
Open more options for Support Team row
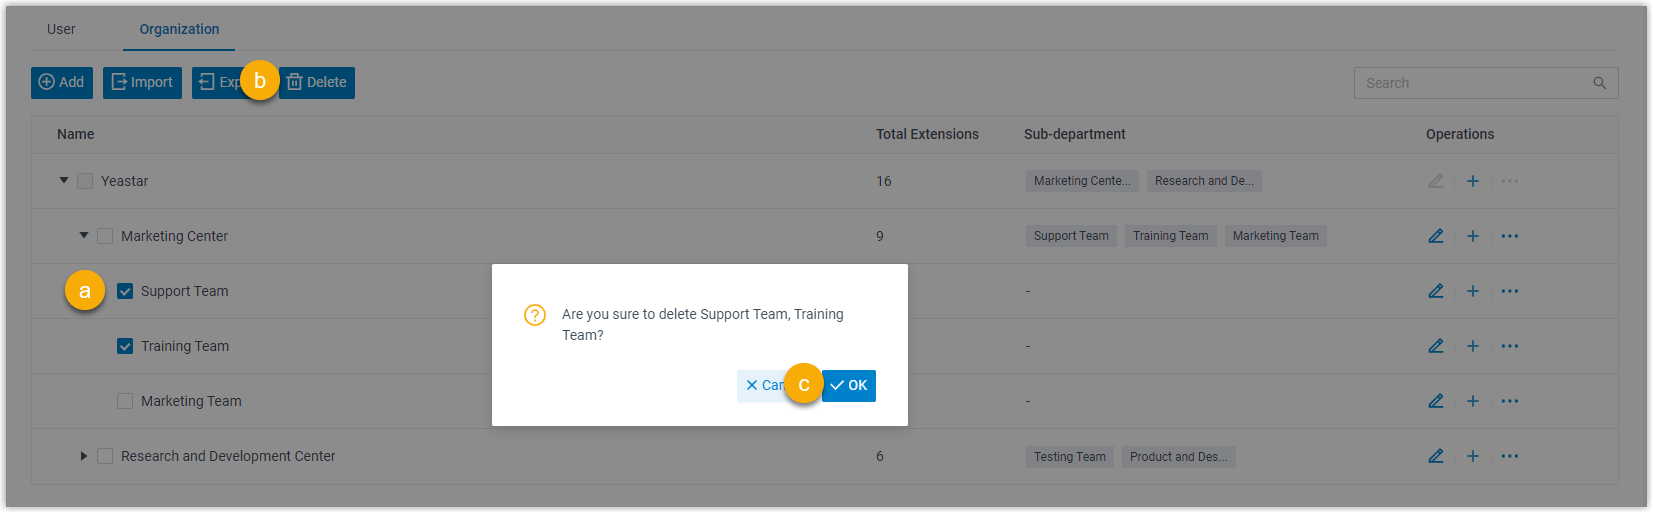pyautogui.click(x=1510, y=291)
